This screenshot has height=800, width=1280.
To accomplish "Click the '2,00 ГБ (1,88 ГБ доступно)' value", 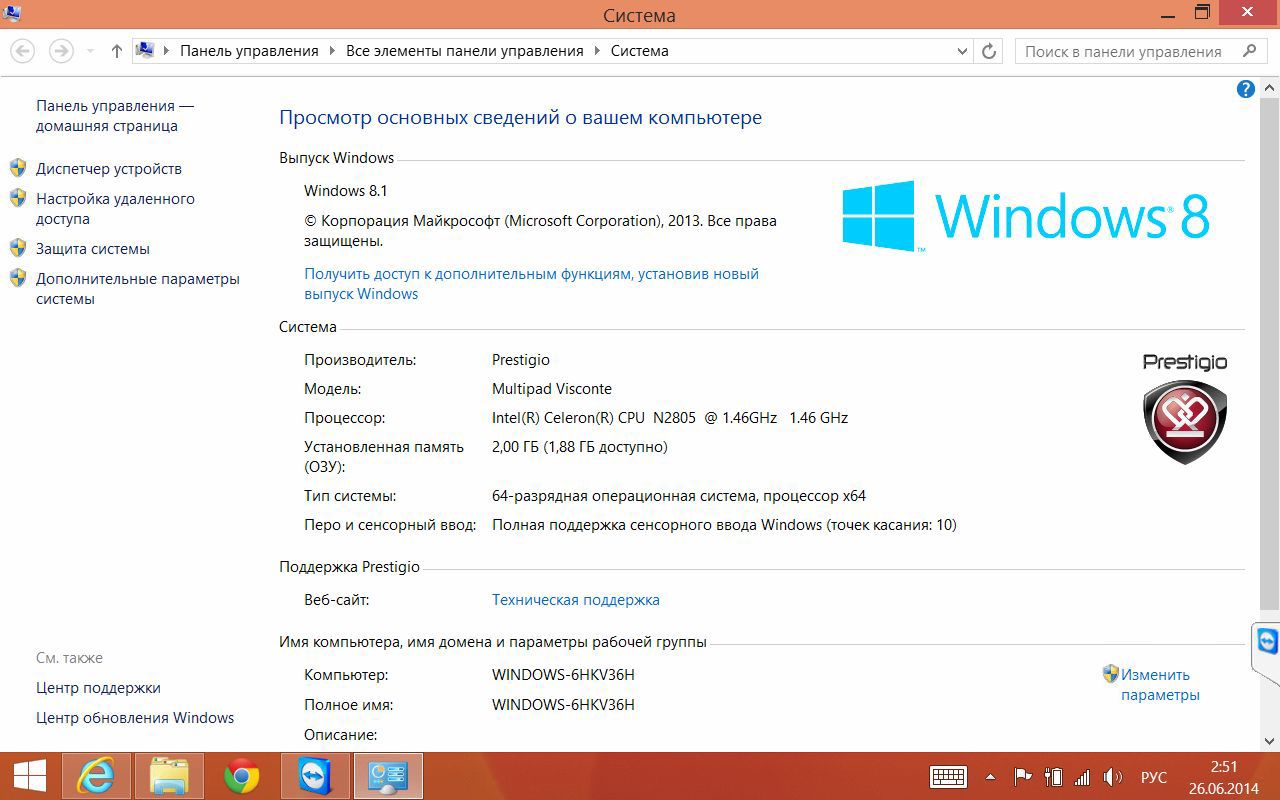I will click(580, 447).
